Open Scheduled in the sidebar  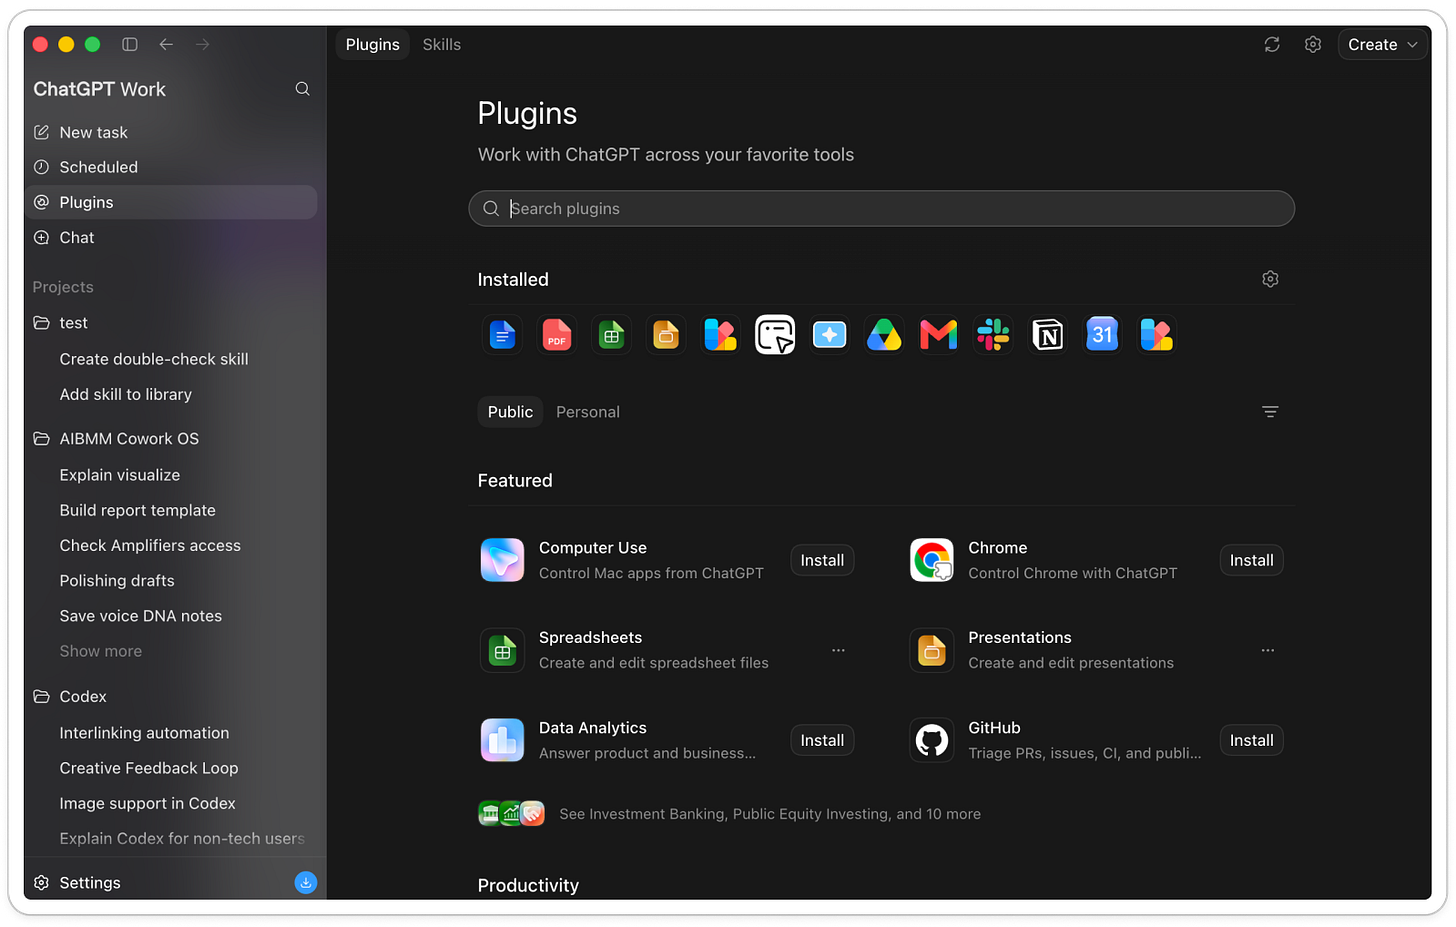(x=171, y=167)
